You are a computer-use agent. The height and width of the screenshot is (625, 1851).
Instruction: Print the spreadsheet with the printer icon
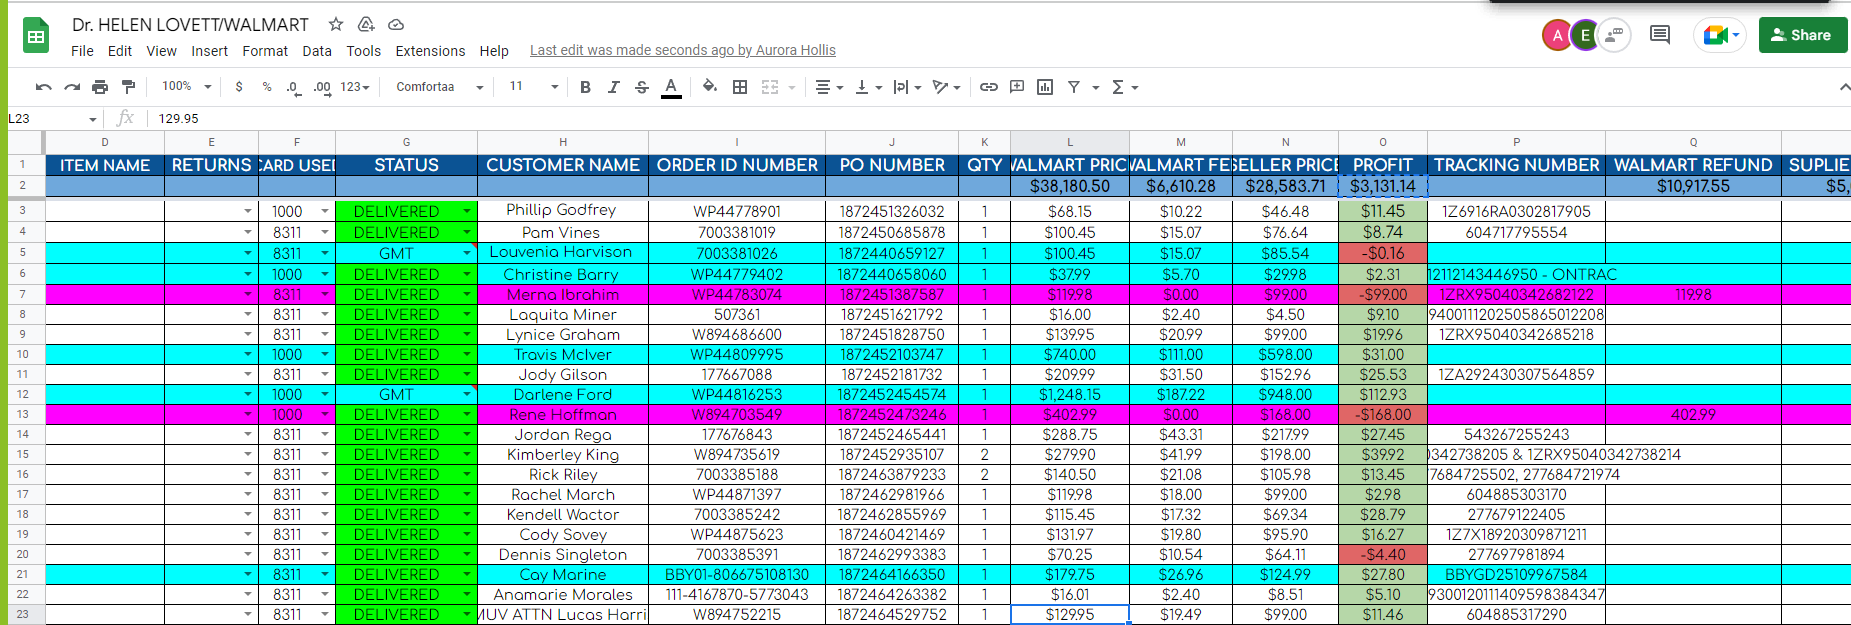(100, 87)
